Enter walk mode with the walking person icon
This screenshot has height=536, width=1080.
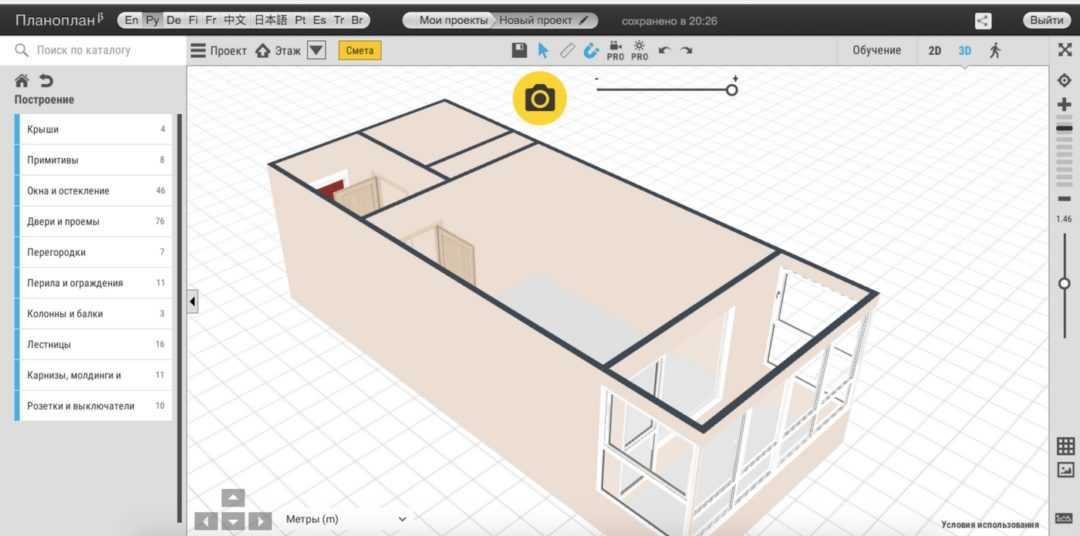[x=995, y=50]
